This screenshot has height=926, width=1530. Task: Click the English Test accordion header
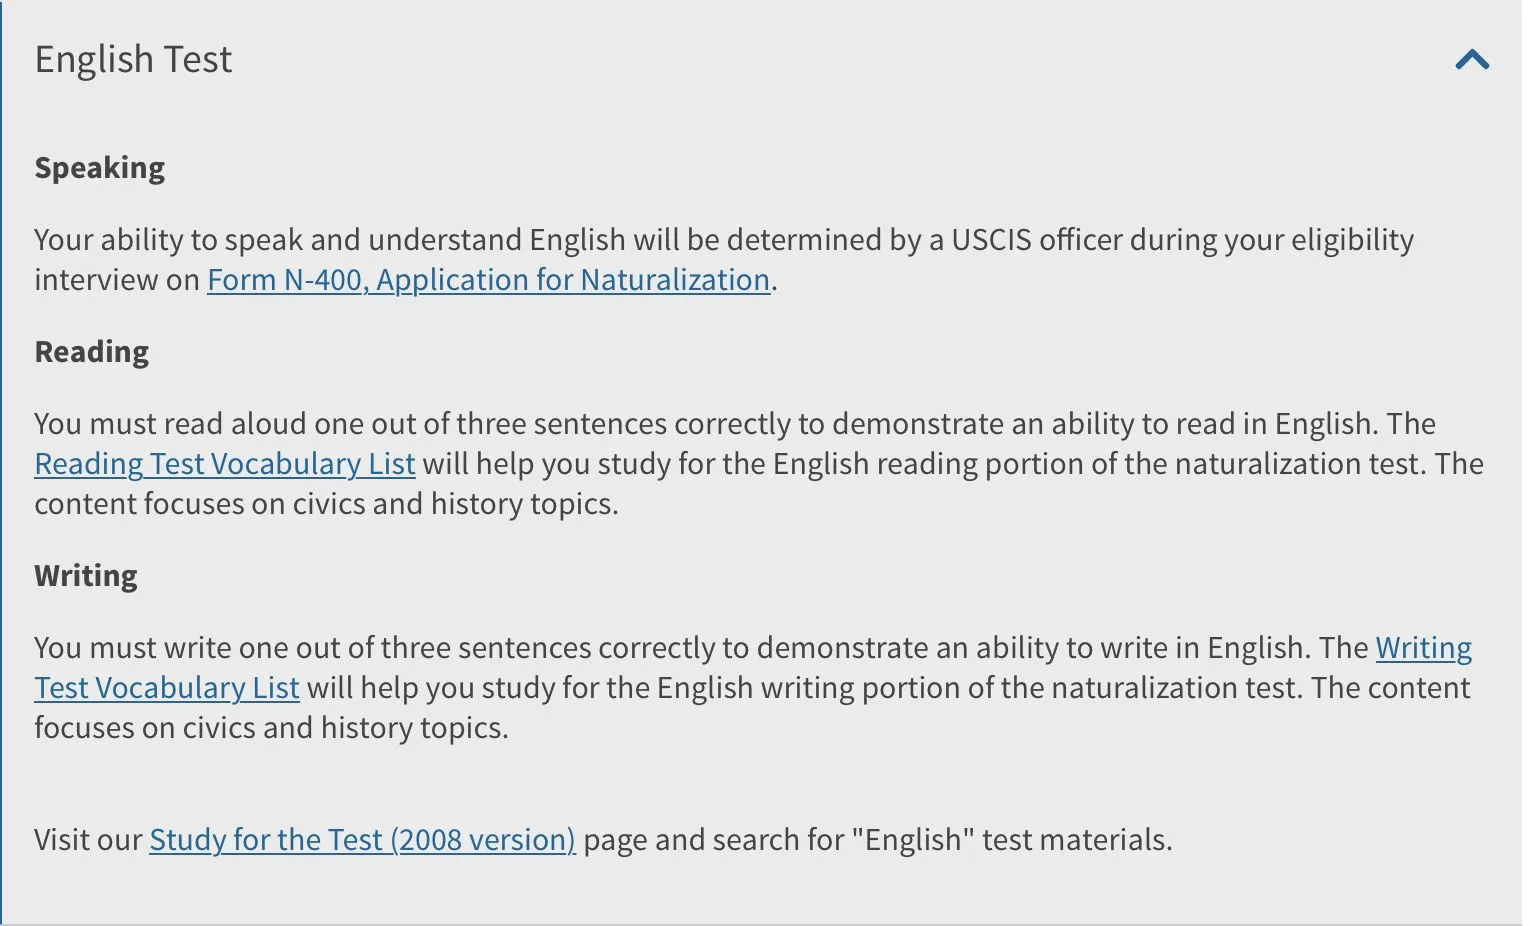coord(133,60)
